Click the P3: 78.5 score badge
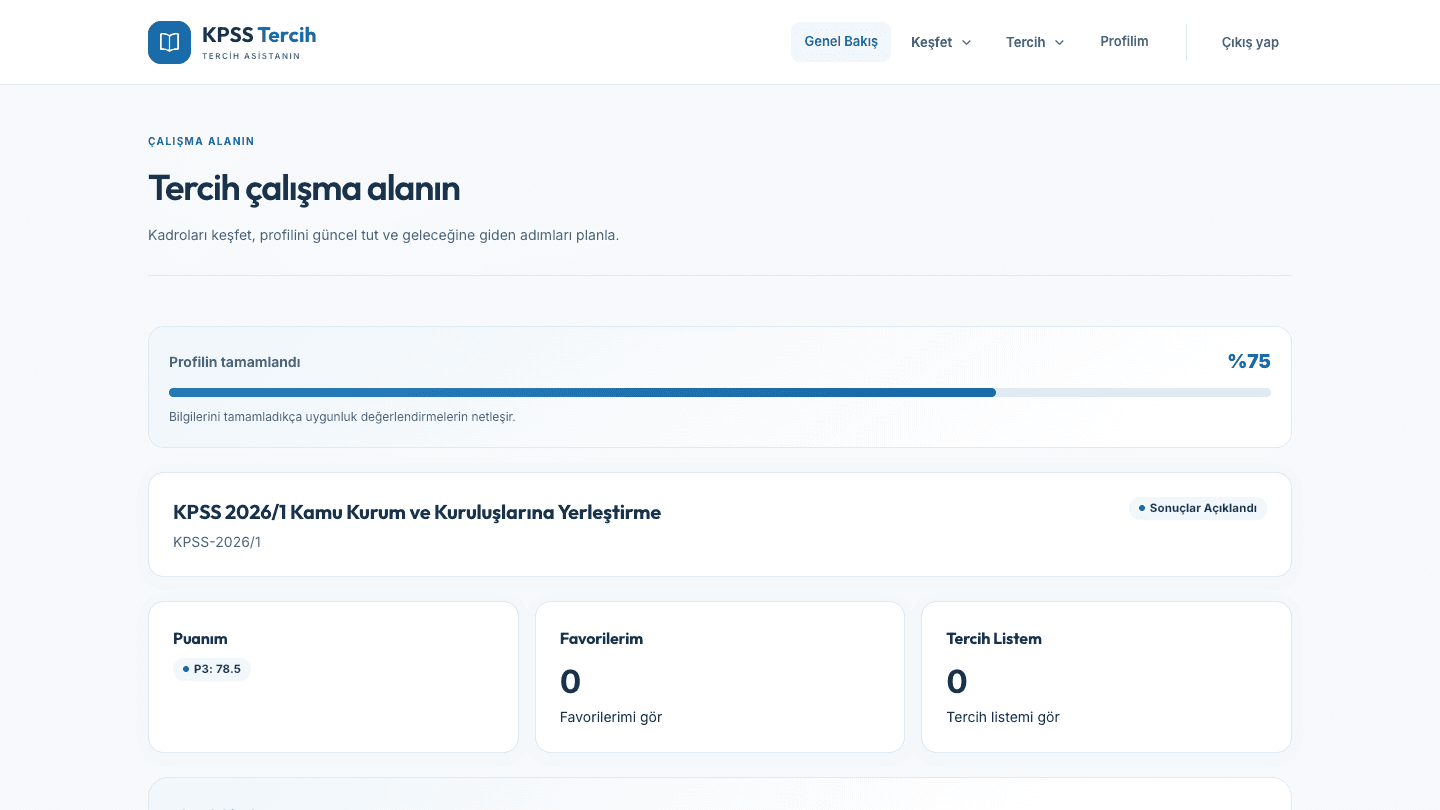This screenshot has height=810, width=1440. [212, 669]
